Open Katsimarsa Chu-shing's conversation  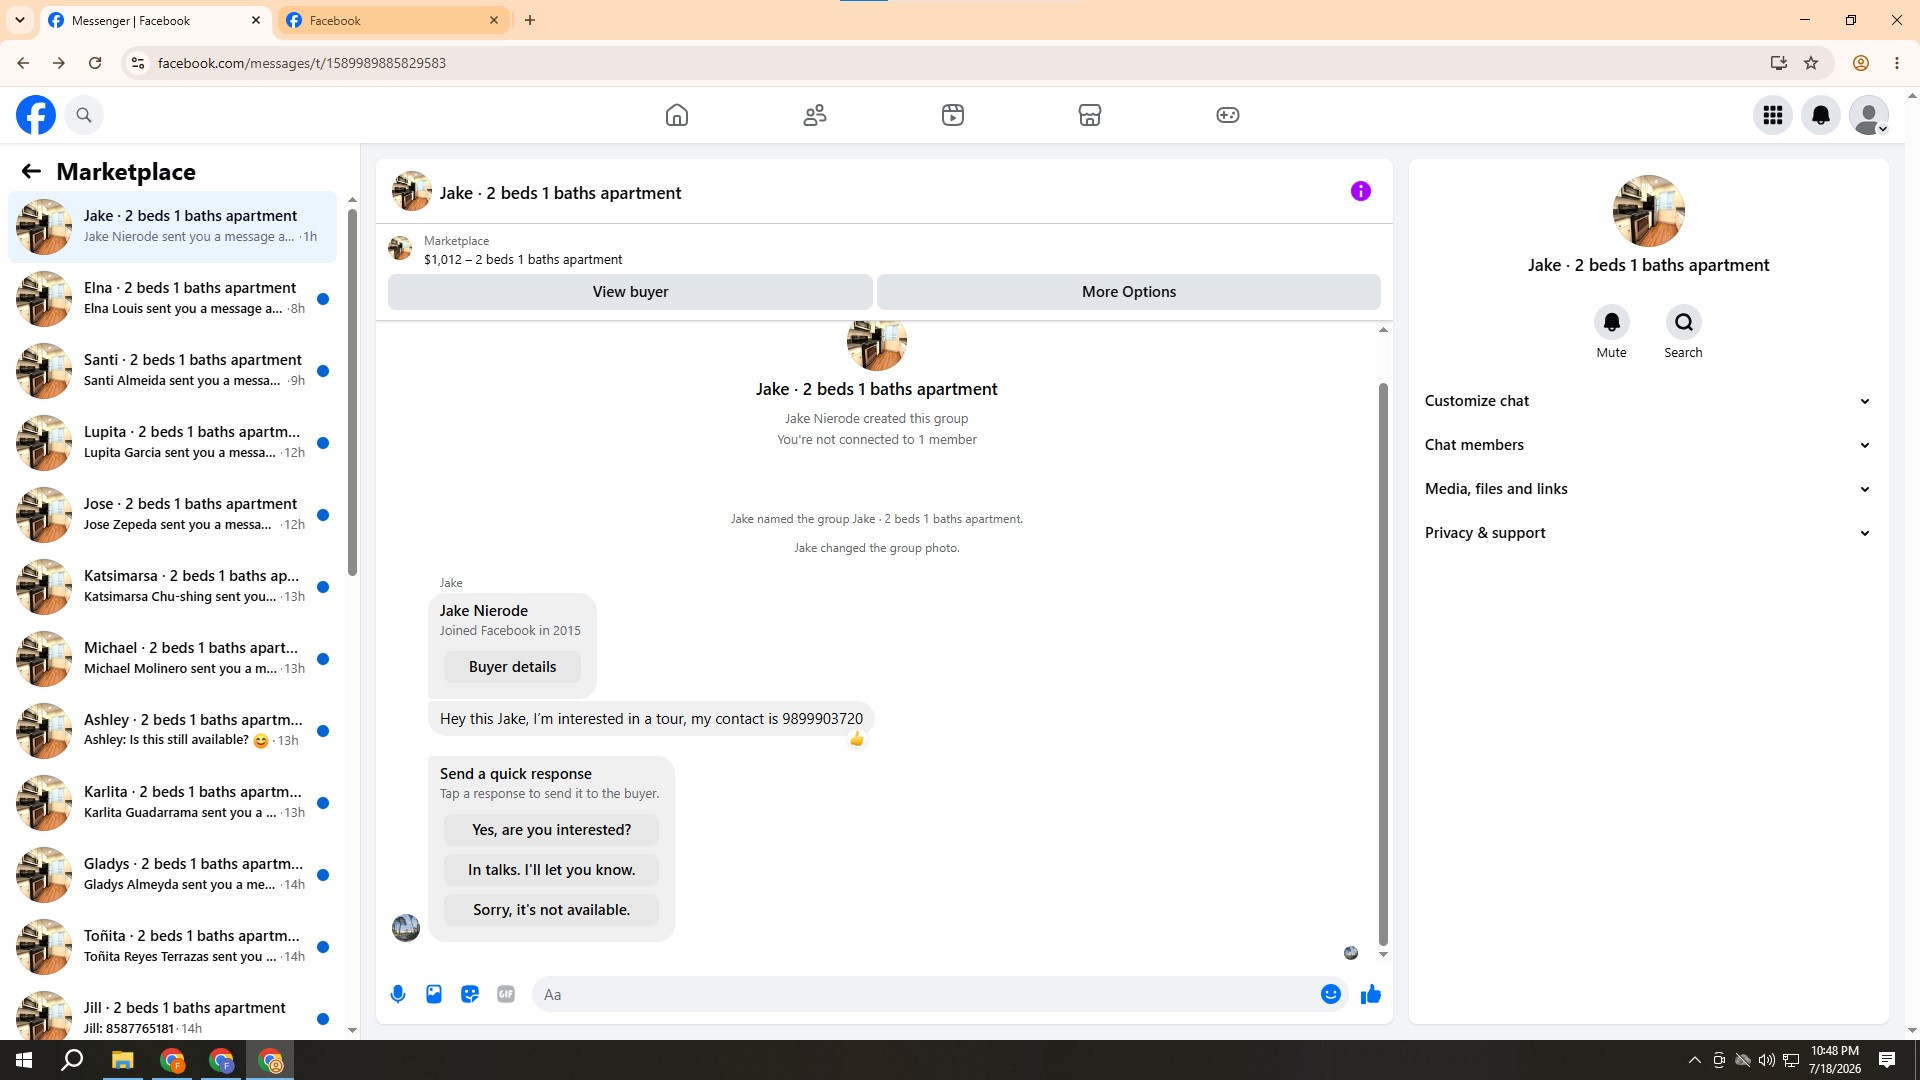coord(173,587)
